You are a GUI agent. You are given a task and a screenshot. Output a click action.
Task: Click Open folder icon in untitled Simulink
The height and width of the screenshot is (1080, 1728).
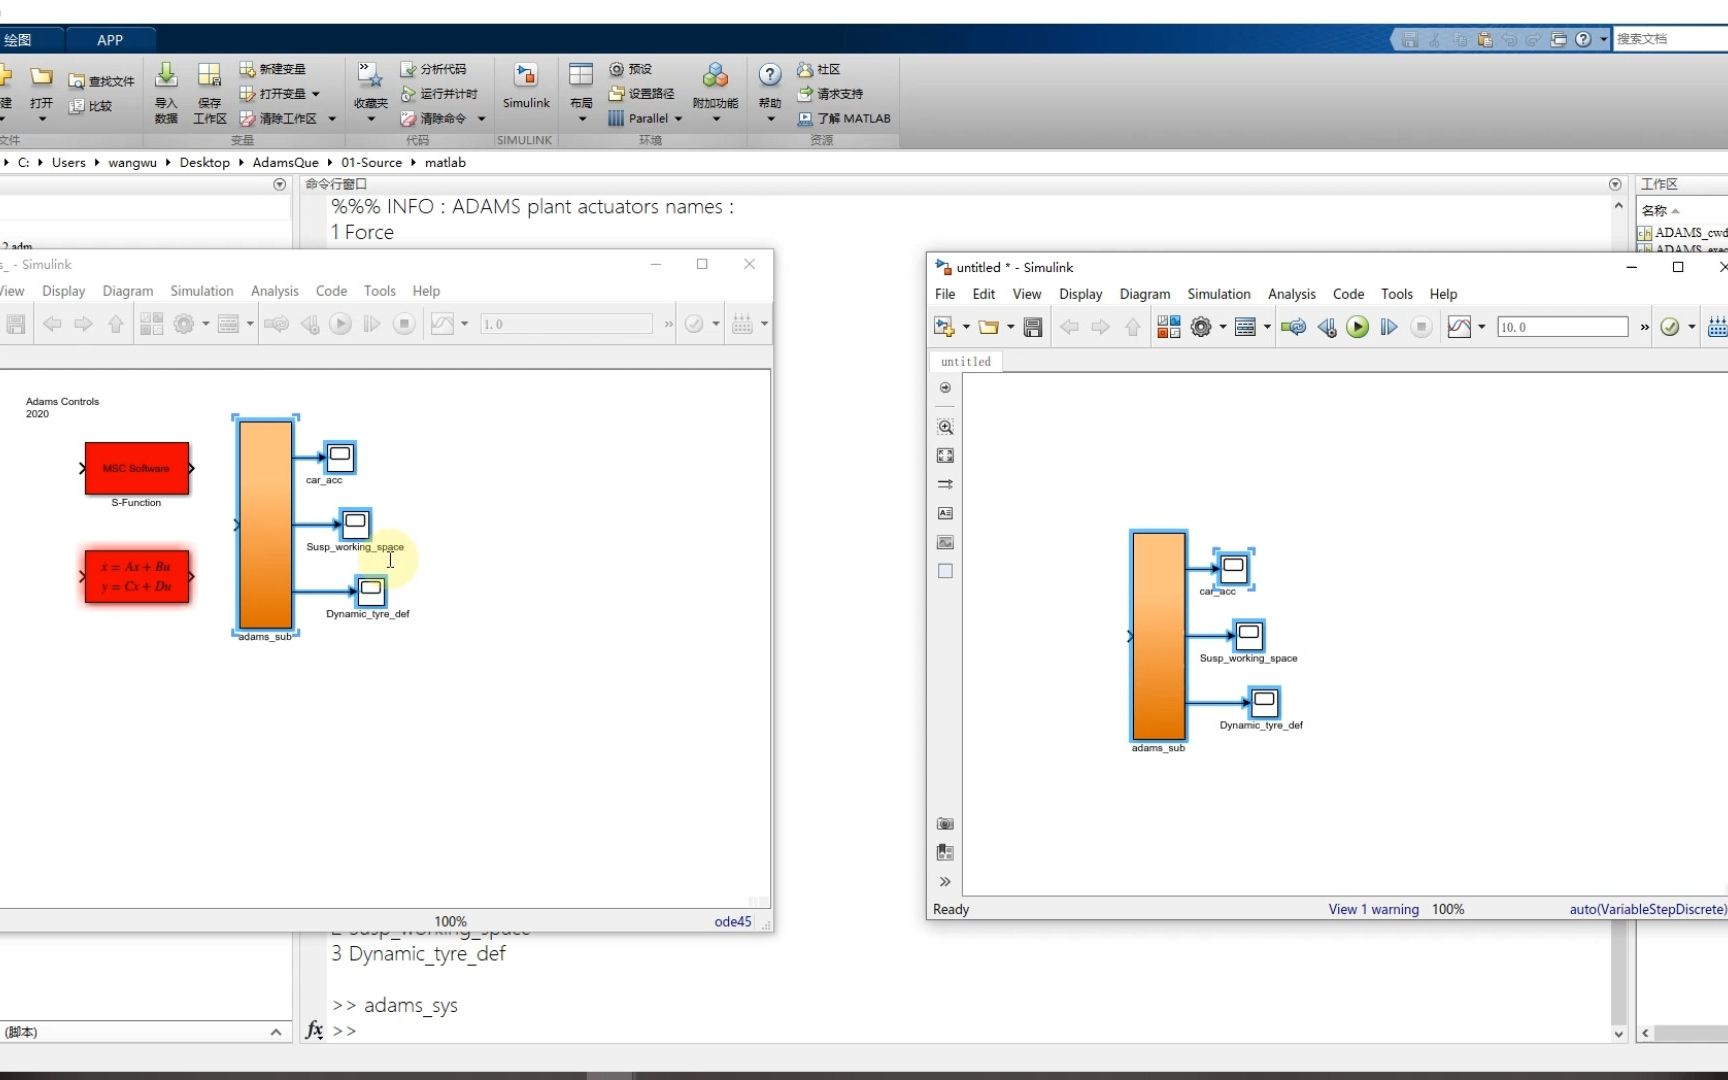click(989, 327)
